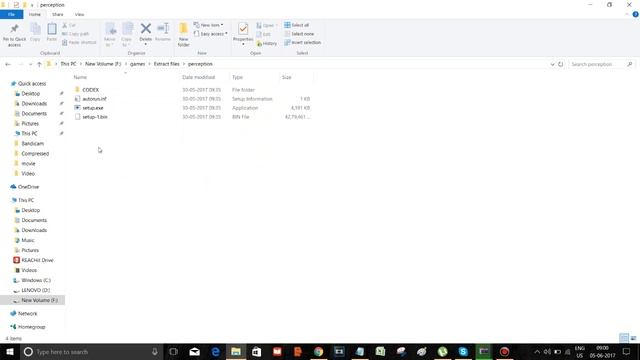This screenshot has width=640, height=360.
Task: Open Quick access in navigation pane
Action: pyautogui.click(x=32, y=84)
